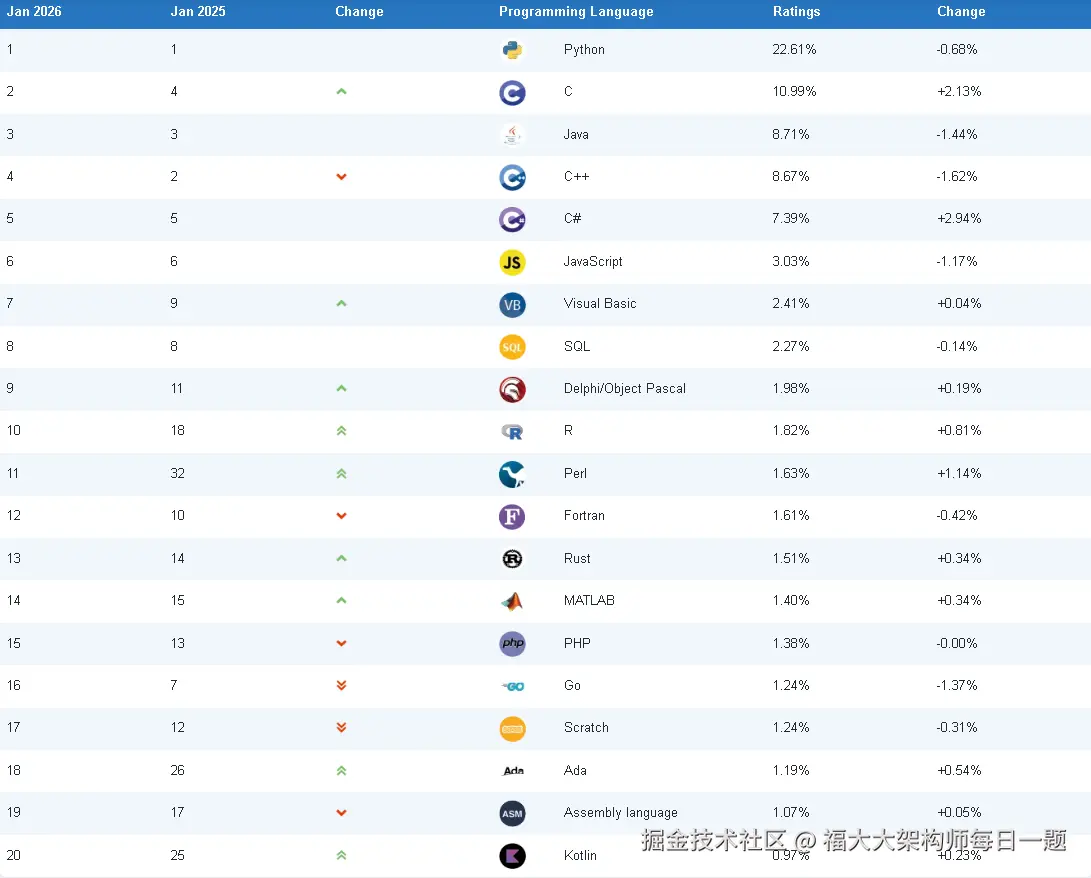Click PHP's -0.00% change value

tap(957, 644)
